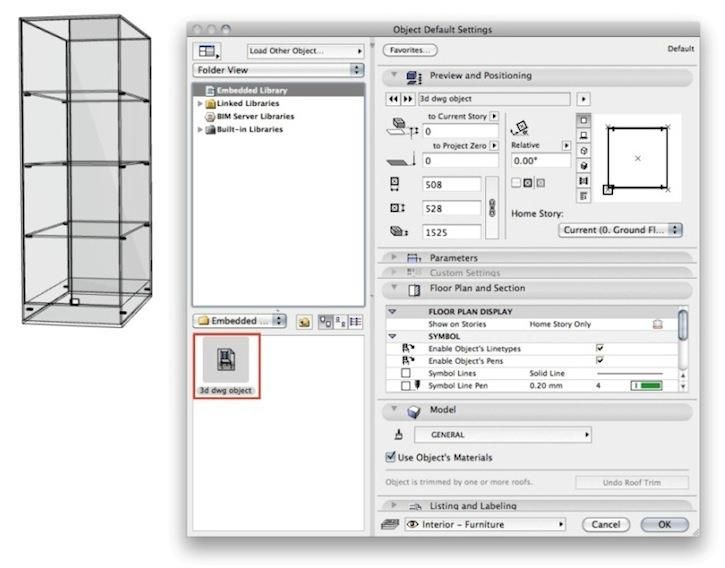The image size is (725, 568).
Task: Collapse the SYMBOL group
Action: [392, 336]
